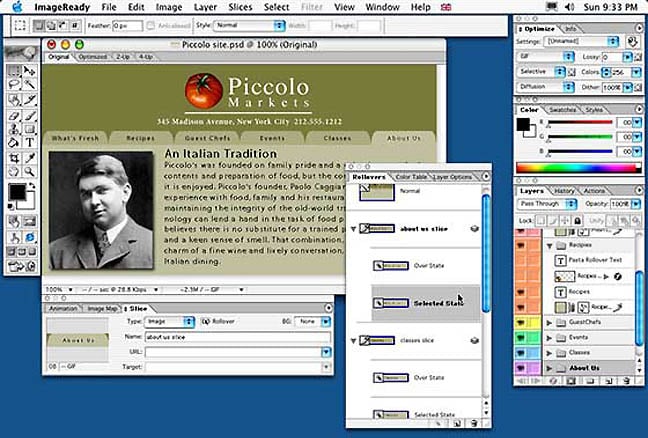Open the Optimize Settings dropdown
Viewport: 648px width, 438px height.
(x=581, y=41)
